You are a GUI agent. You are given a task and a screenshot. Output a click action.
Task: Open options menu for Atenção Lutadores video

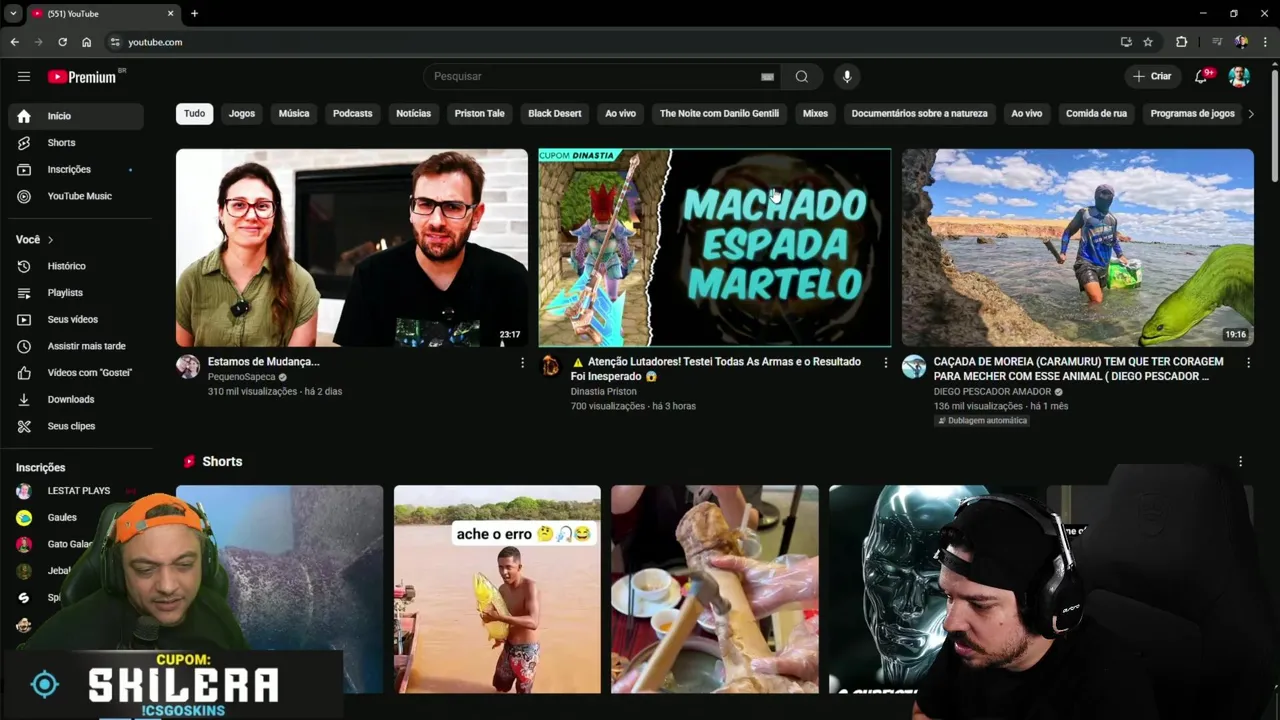click(x=885, y=363)
